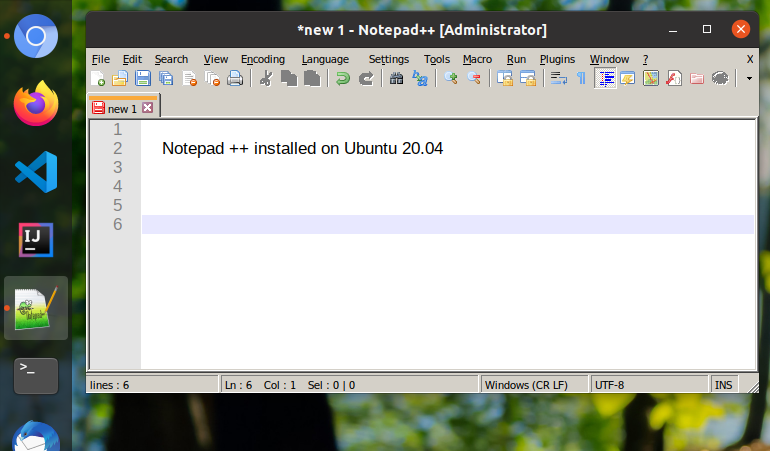The height and width of the screenshot is (451, 770).
Task: Click line number 2 in the margin
Action: 117,148
